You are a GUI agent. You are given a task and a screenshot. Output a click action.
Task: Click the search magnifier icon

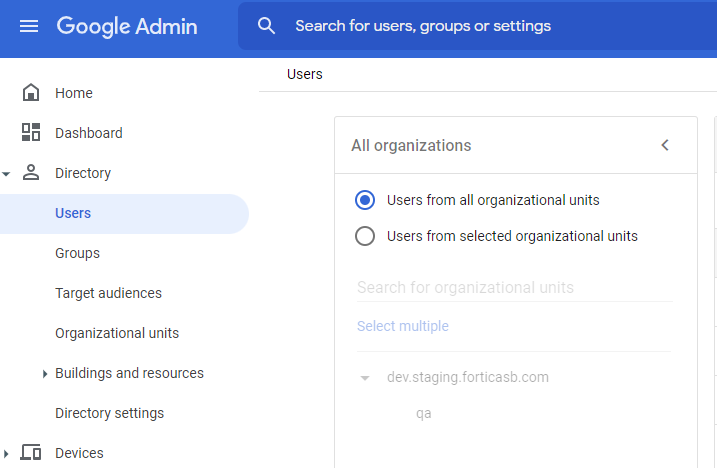(x=266, y=26)
